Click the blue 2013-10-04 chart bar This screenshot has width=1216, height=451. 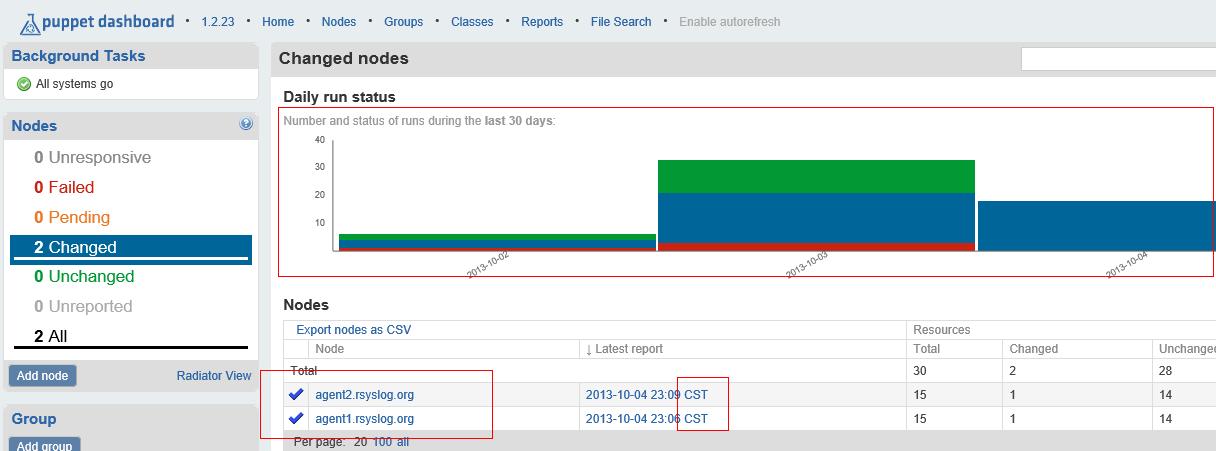(1096, 226)
